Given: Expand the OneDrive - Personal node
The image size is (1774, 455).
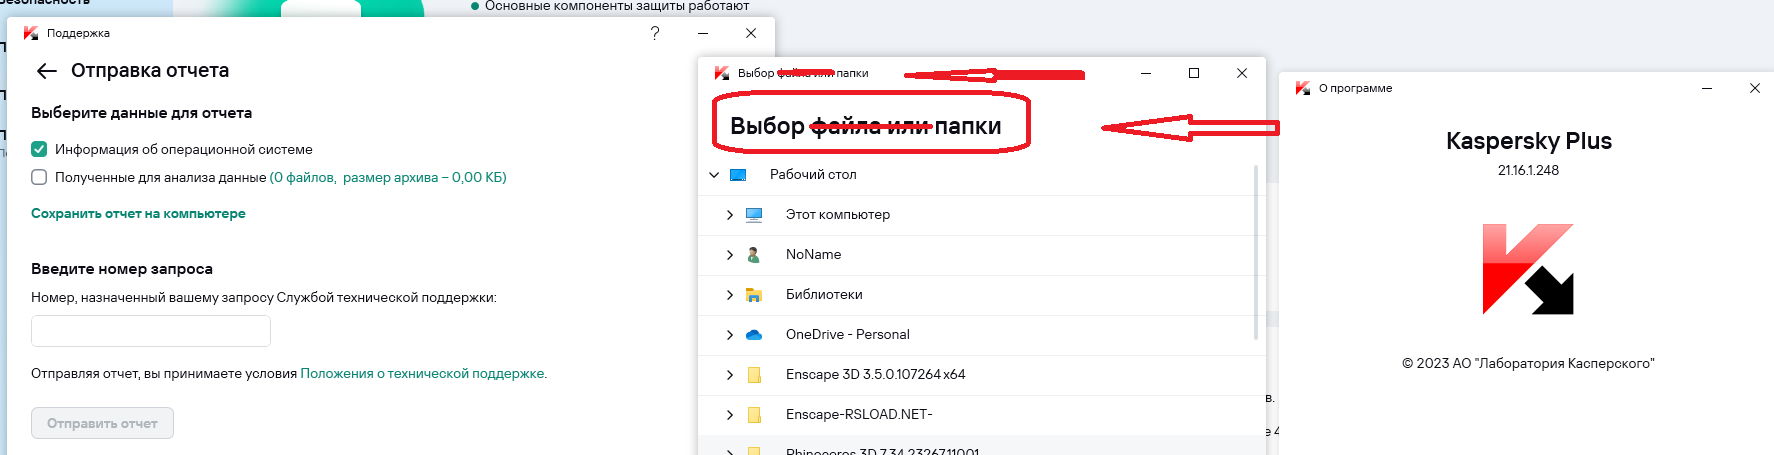Looking at the screenshot, I should pyautogui.click(x=730, y=335).
